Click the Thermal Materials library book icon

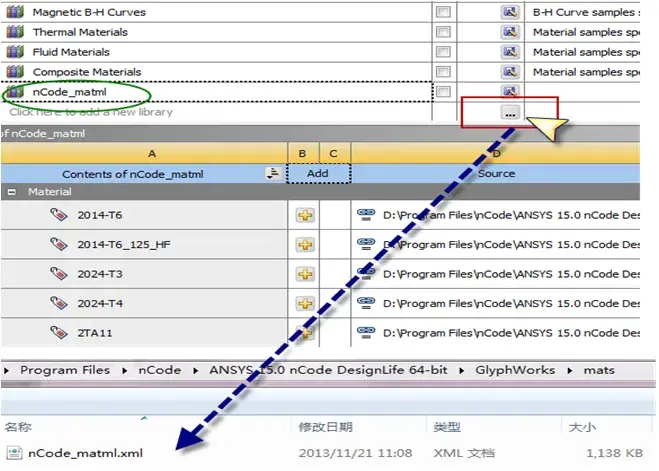15,32
